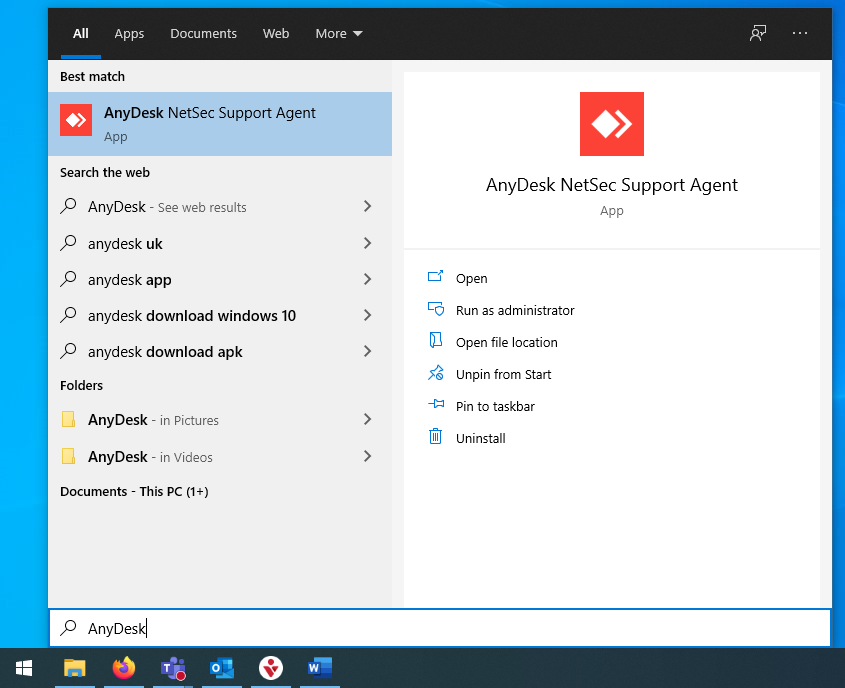Viewport: 845px width, 688px height.
Task: Select 'anydesk download apk' suggestion text
Action: tap(165, 352)
